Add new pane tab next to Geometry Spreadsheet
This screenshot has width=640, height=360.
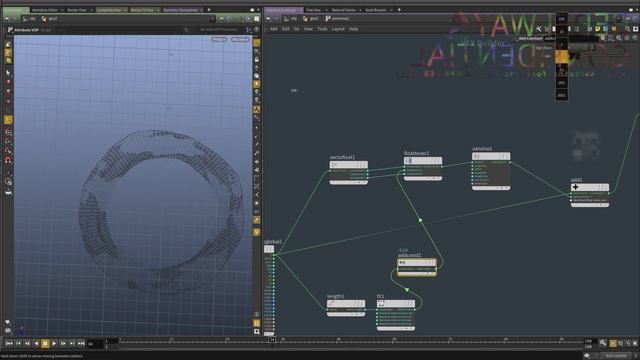click(x=209, y=10)
